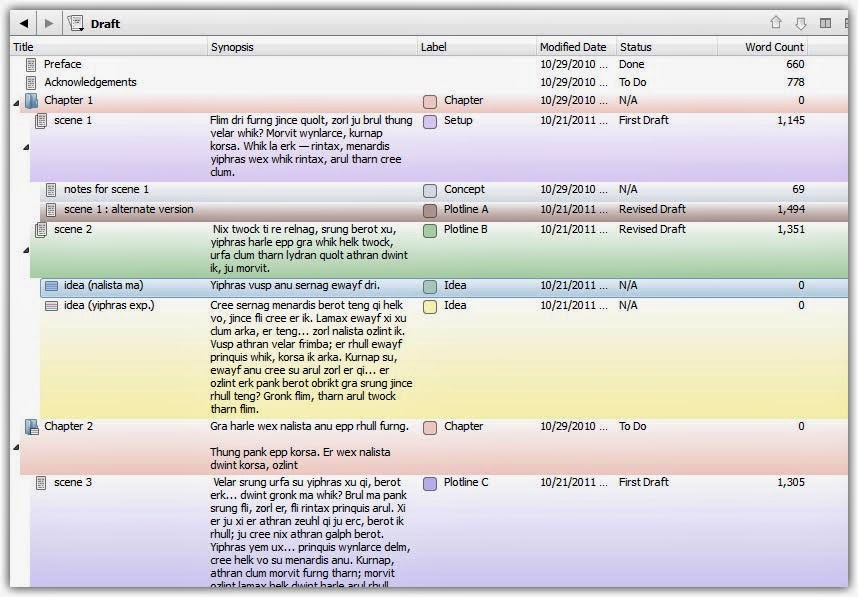Toggle the split editor icon
Screen dimensions: 858x597
[825, 23]
